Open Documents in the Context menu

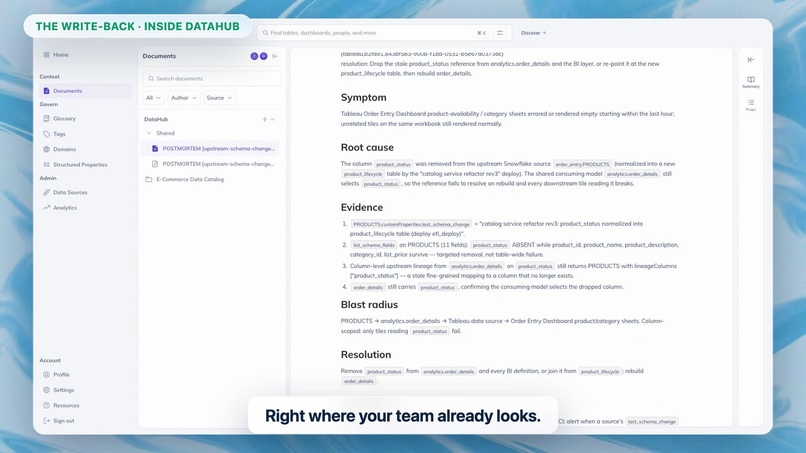click(85, 90)
